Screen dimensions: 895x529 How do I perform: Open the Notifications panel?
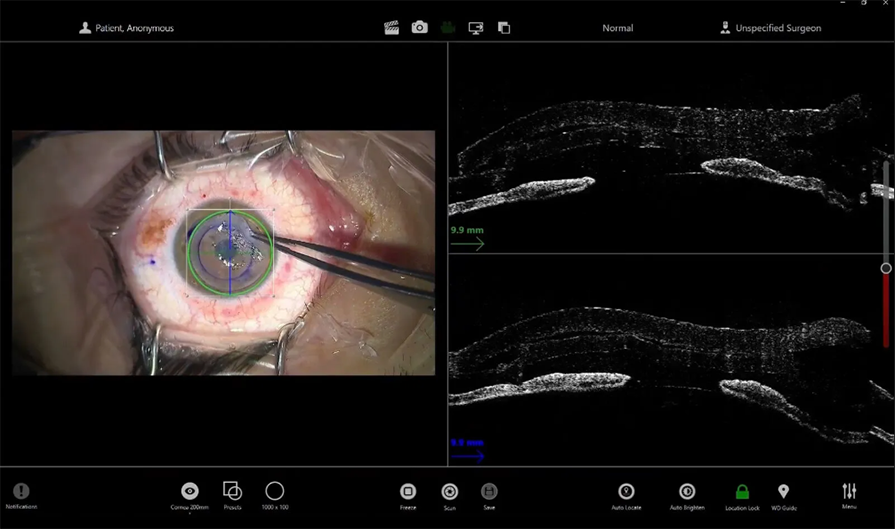tap(21, 492)
